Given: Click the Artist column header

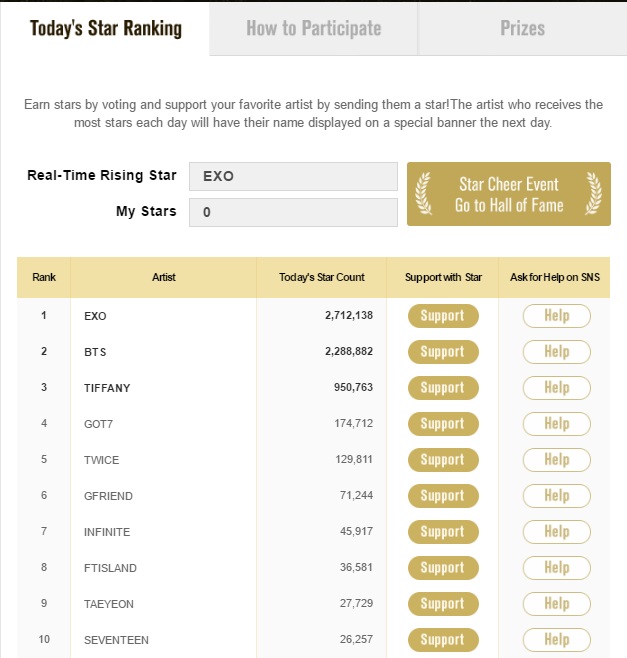Looking at the screenshot, I should [164, 277].
